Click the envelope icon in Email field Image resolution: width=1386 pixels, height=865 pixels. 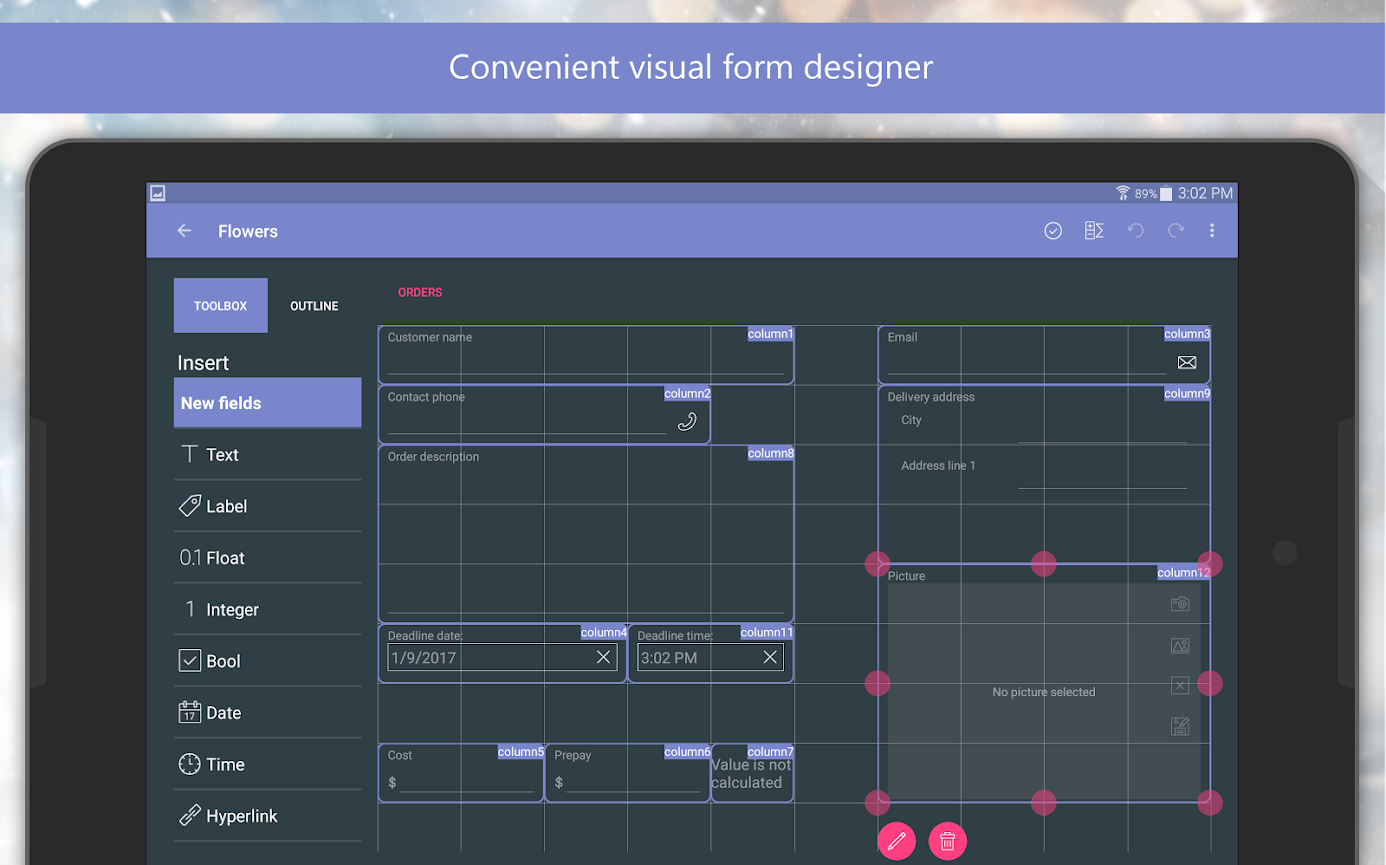coord(1187,363)
